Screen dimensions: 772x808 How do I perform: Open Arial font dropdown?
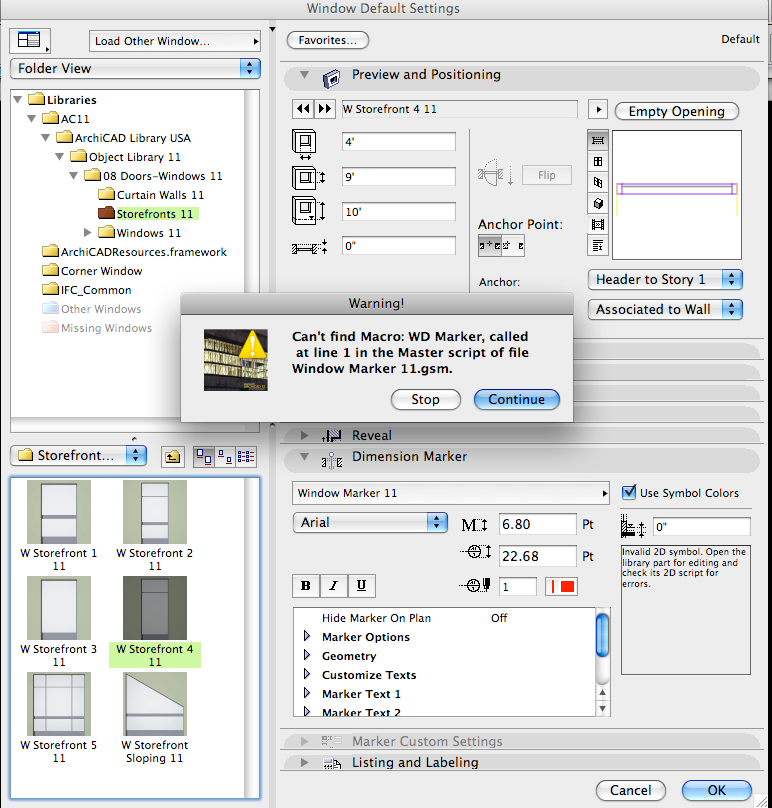(x=370, y=523)
